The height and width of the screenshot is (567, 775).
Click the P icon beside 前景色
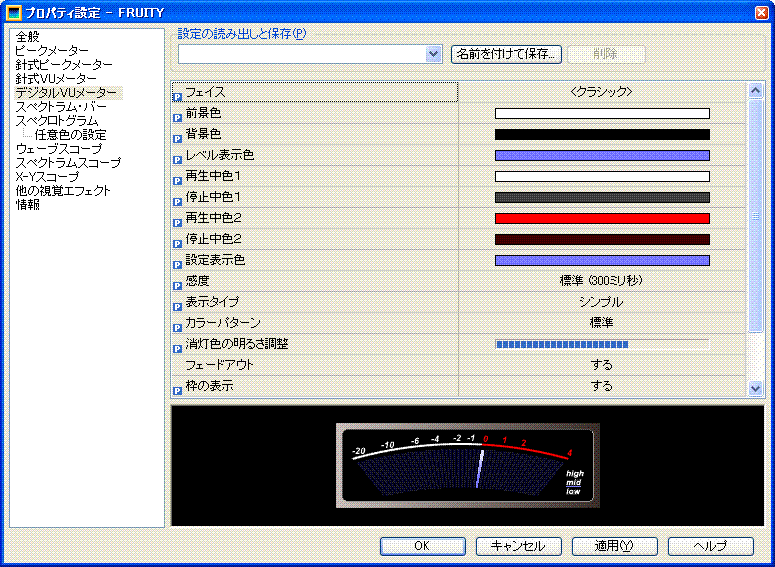[178, 118]
